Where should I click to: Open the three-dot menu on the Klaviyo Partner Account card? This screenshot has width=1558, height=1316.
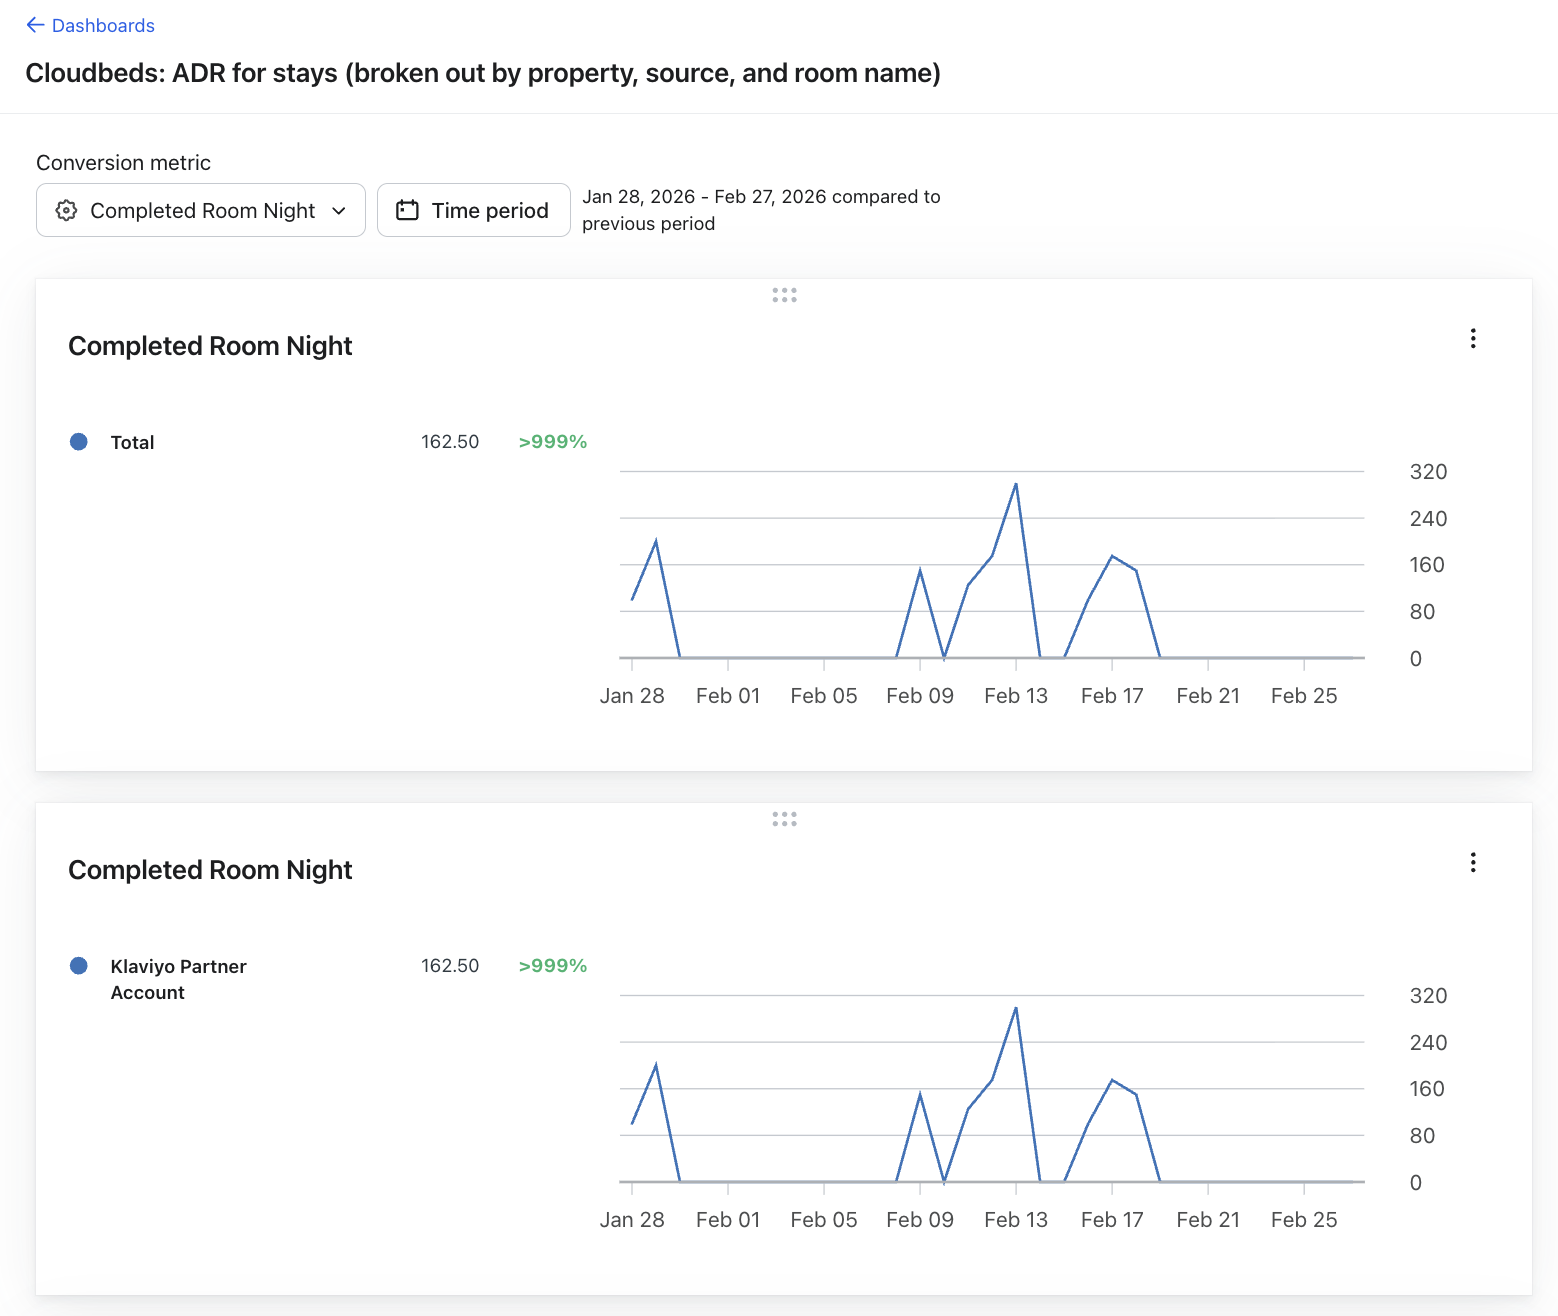point(1473,862)
